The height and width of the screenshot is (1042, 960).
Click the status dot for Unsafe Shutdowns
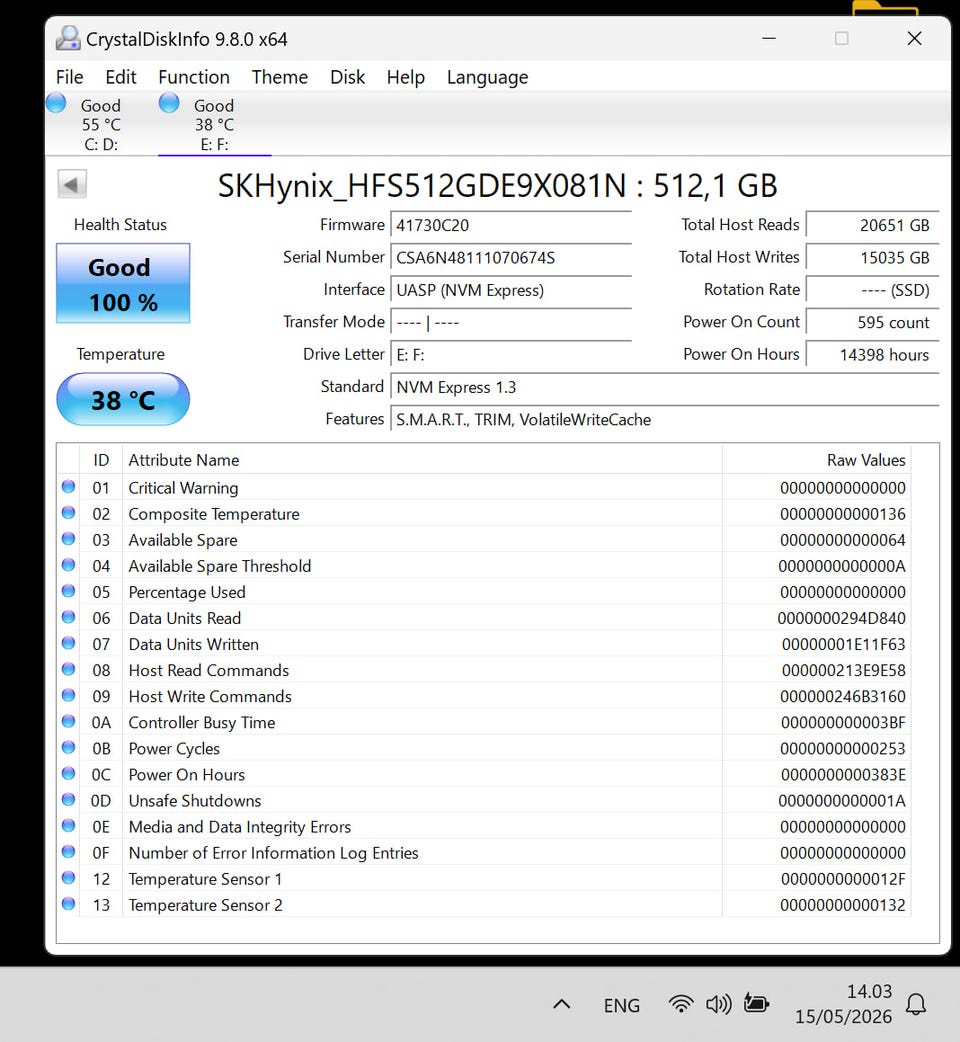coord(68,799)
